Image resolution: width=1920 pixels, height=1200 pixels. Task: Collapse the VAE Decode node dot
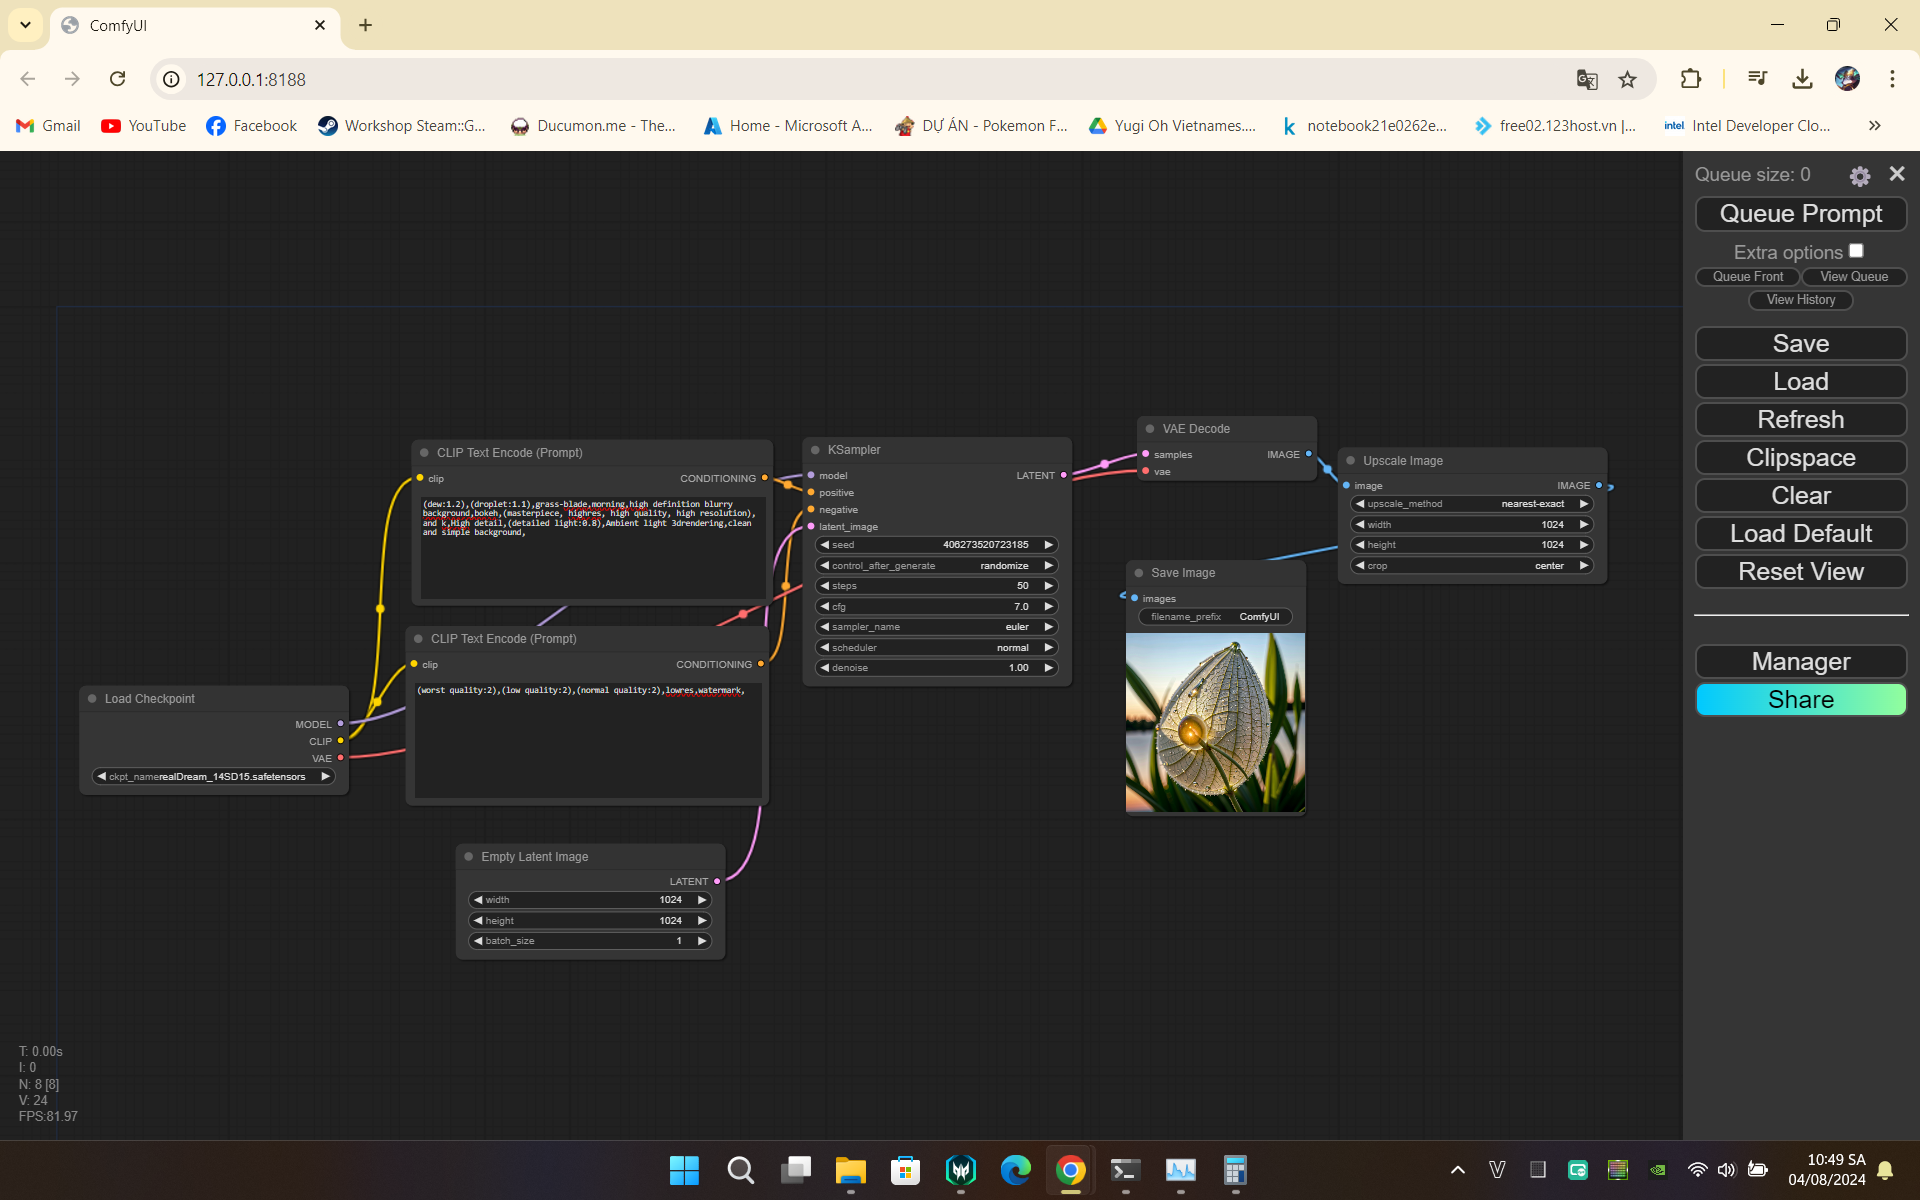click(1150, 429)
